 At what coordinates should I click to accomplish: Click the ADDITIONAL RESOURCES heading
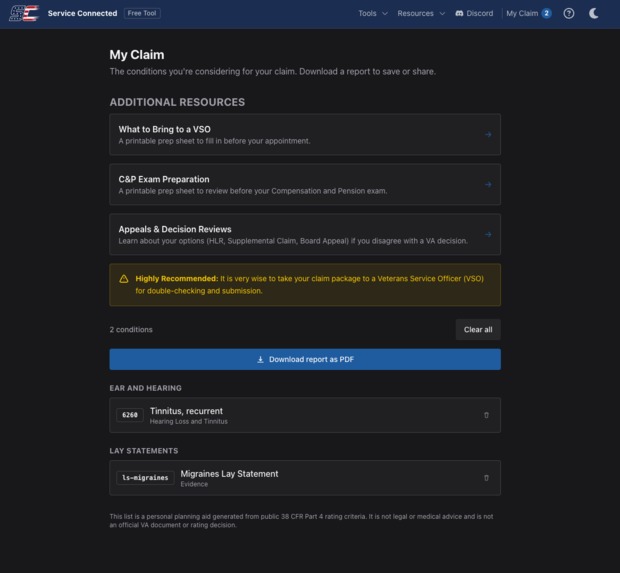[x=177, y=102]
